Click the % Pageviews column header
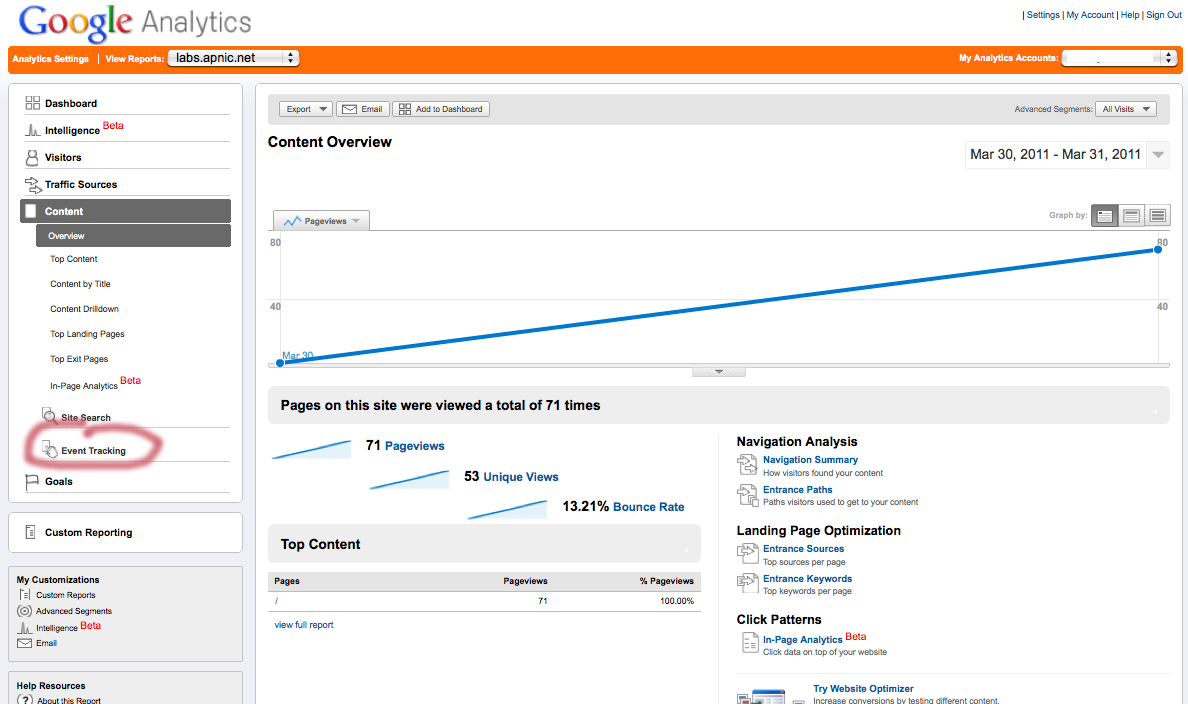1188x704 pixels. pos(667,581)
